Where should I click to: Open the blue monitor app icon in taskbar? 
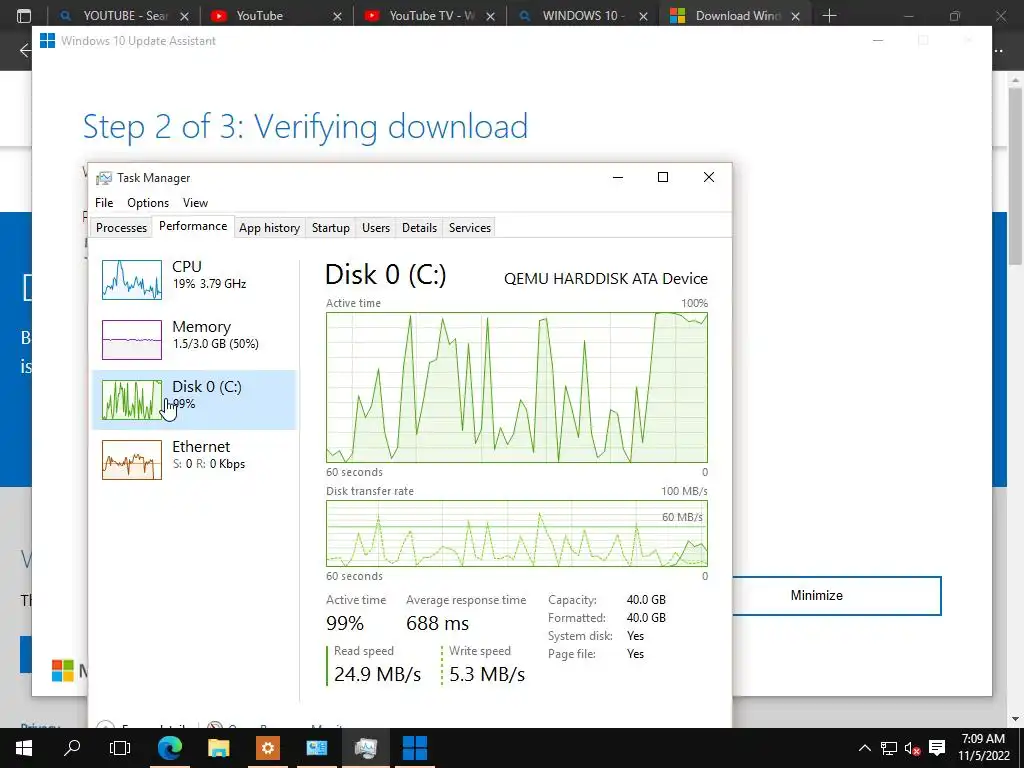(x=317, y=748)
